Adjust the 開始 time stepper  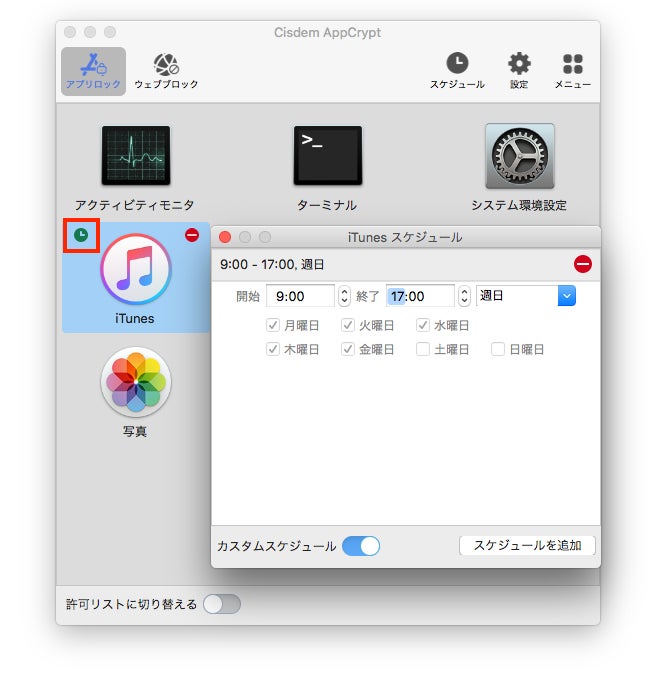tap(344, 296)
